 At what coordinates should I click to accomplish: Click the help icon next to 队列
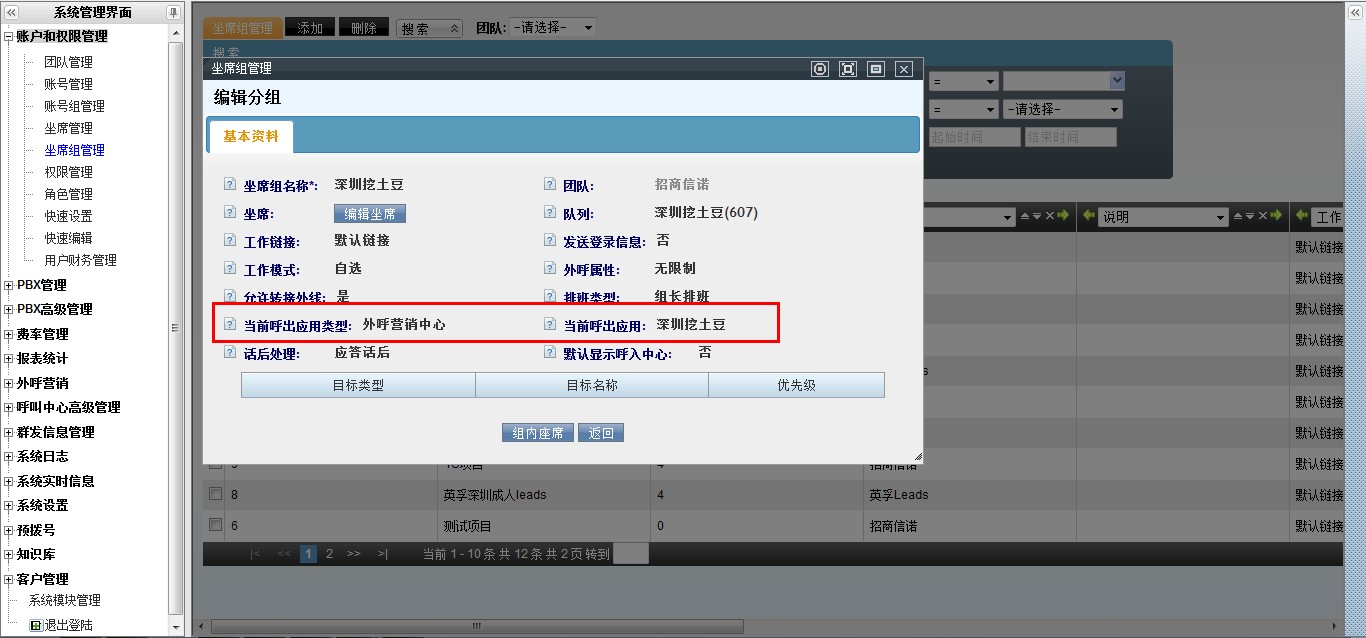(550, 213)
